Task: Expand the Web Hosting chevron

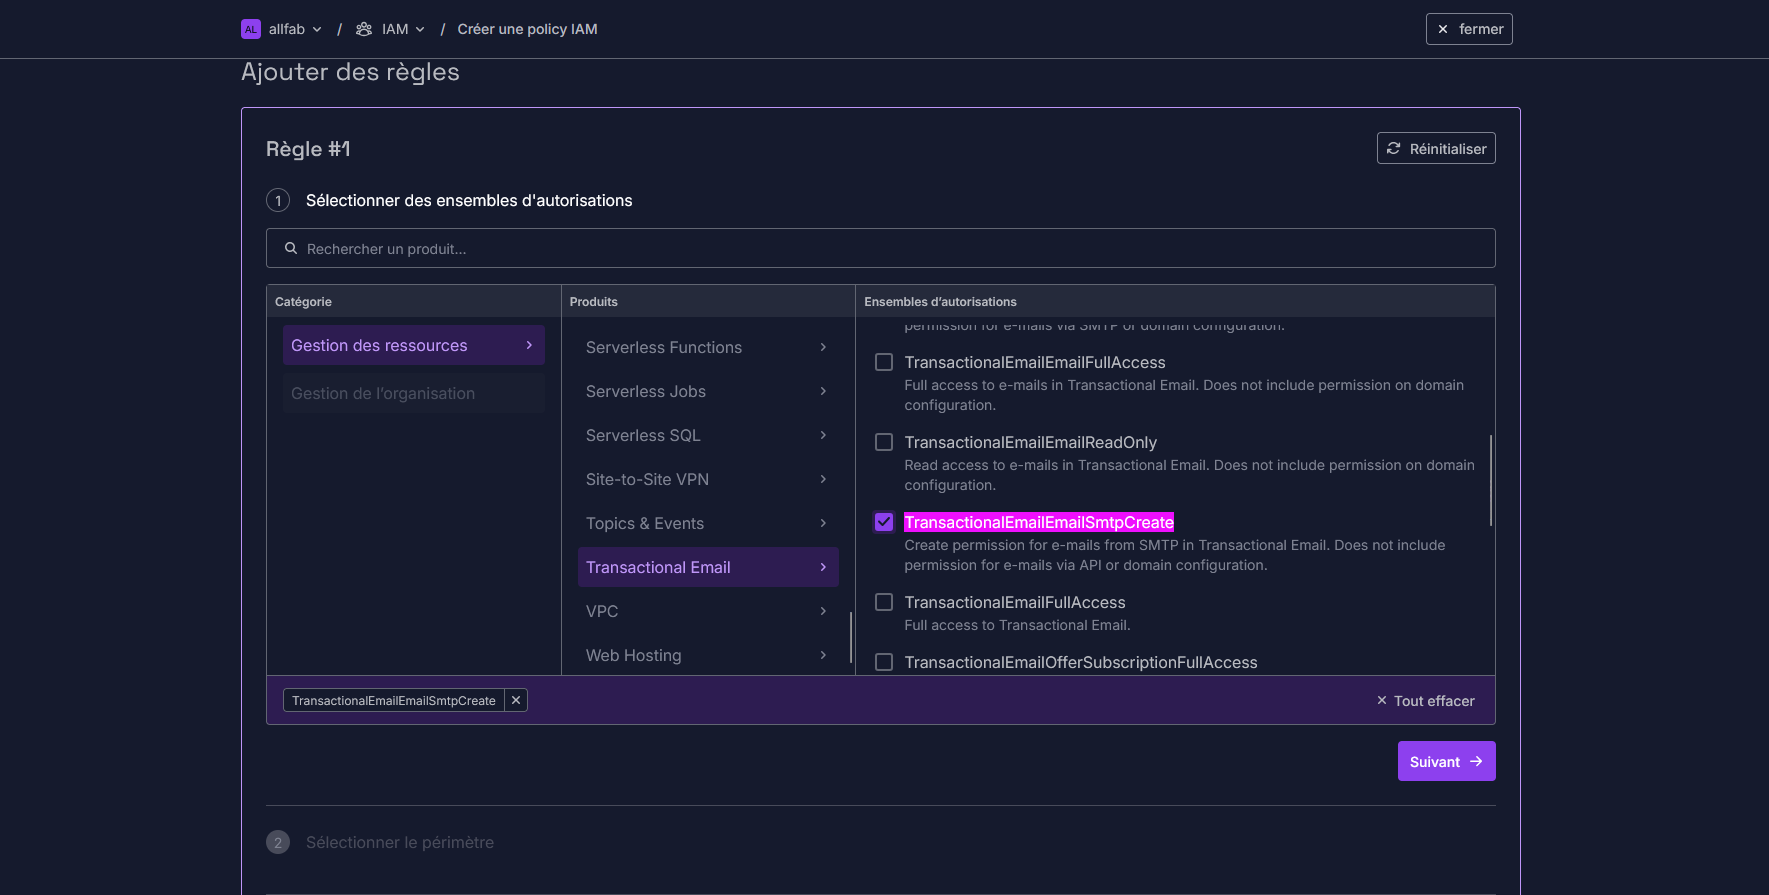Action: [x=823, y=655]
